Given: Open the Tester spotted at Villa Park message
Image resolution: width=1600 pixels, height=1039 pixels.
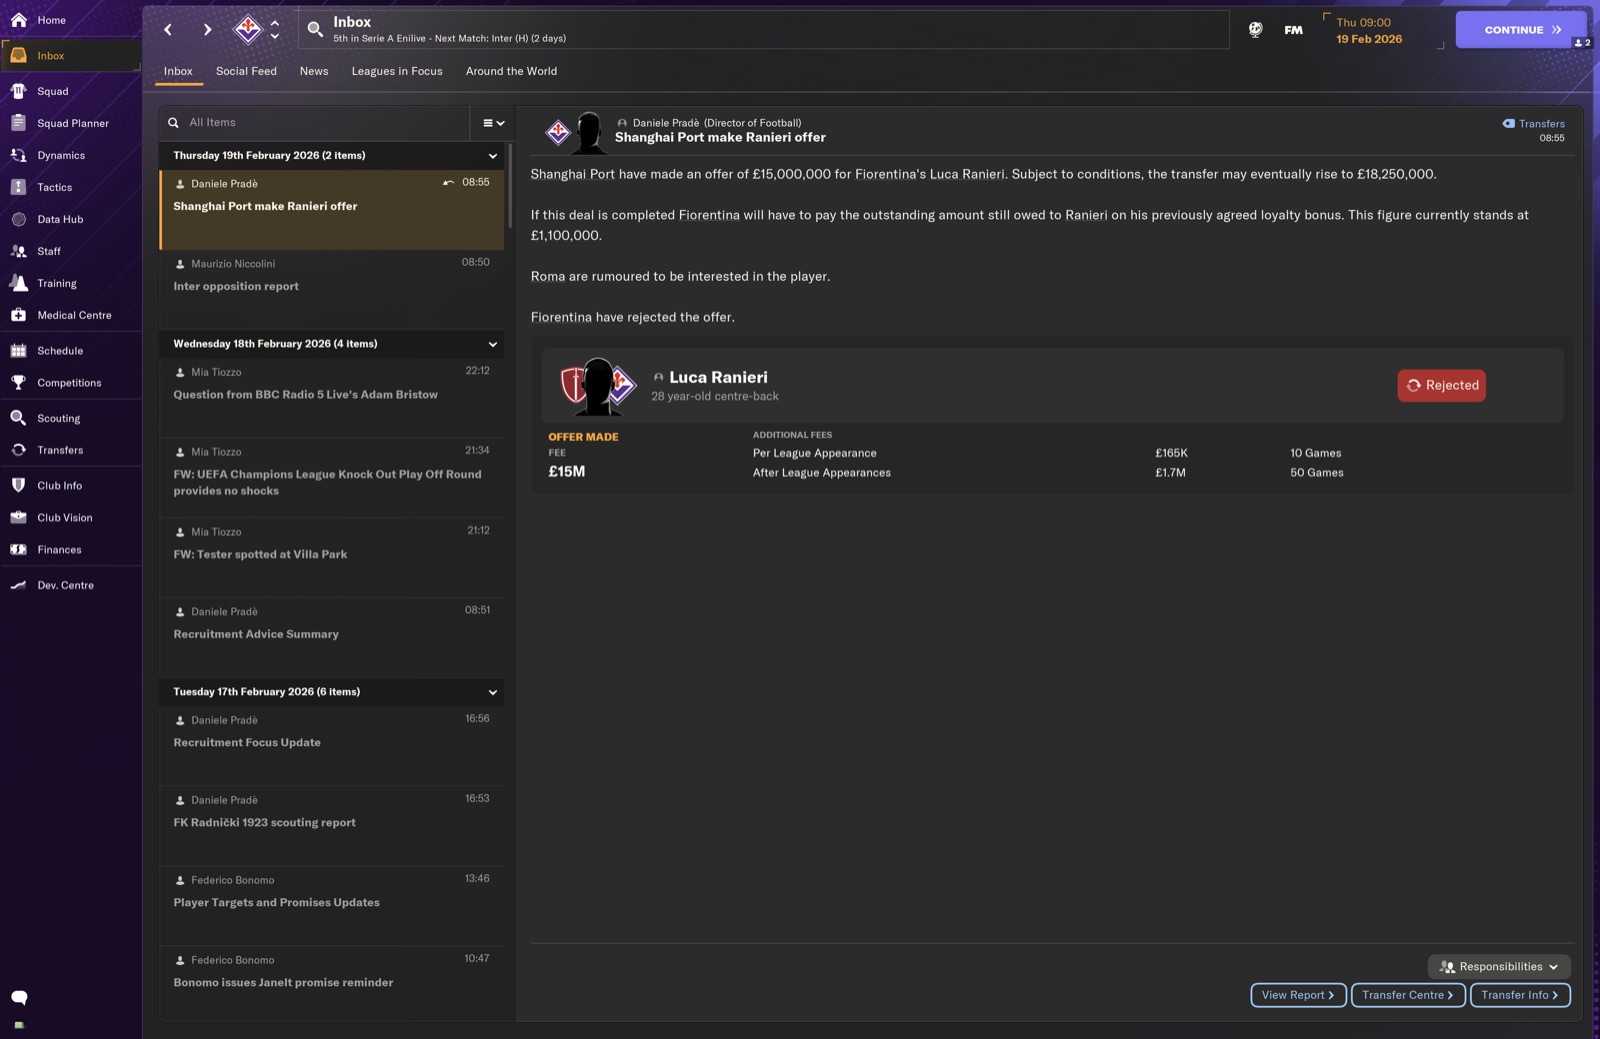Looking at the screenshot, I should click(331, 557).
